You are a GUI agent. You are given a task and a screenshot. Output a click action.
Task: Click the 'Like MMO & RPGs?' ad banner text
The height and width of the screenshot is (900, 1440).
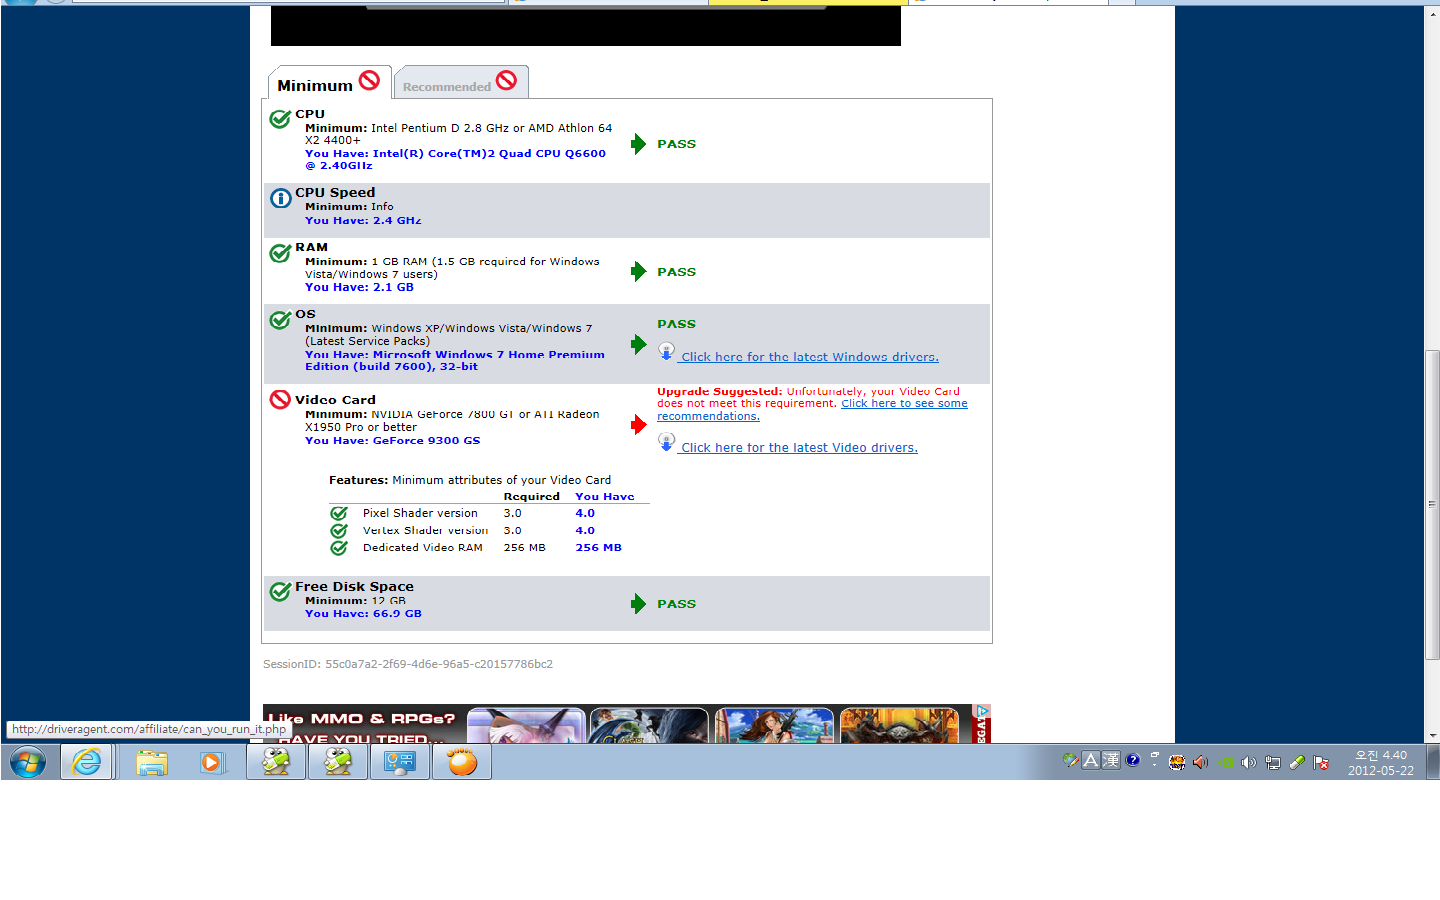(361, 718)
